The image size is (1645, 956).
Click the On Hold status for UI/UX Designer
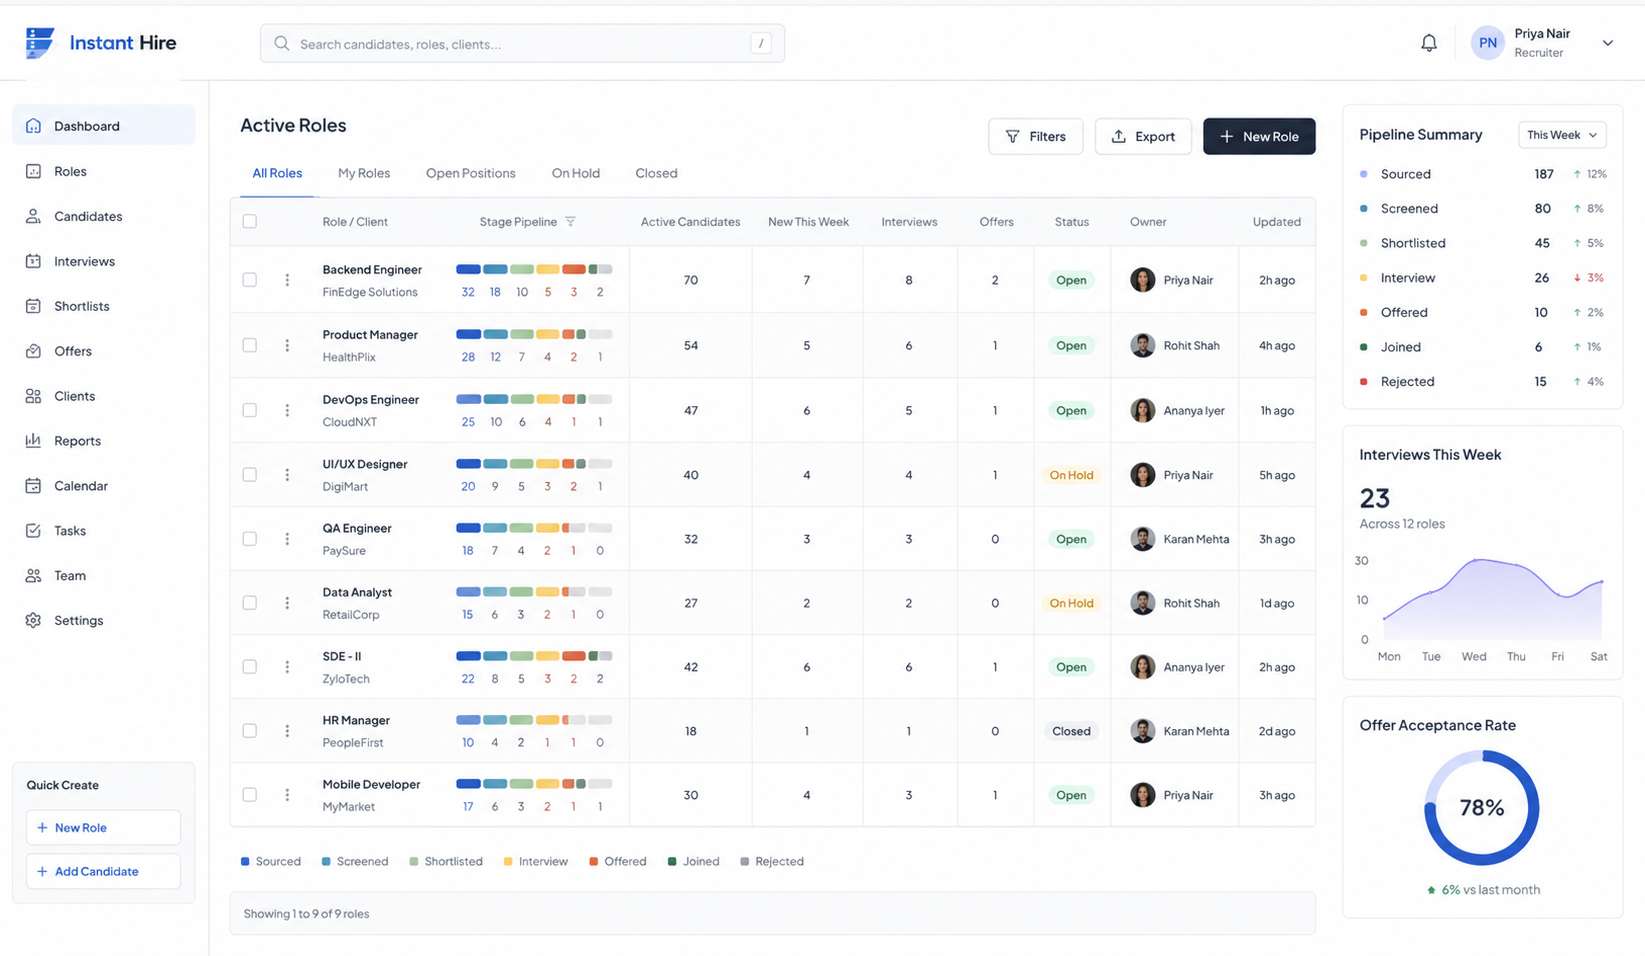coord(1071,475)
